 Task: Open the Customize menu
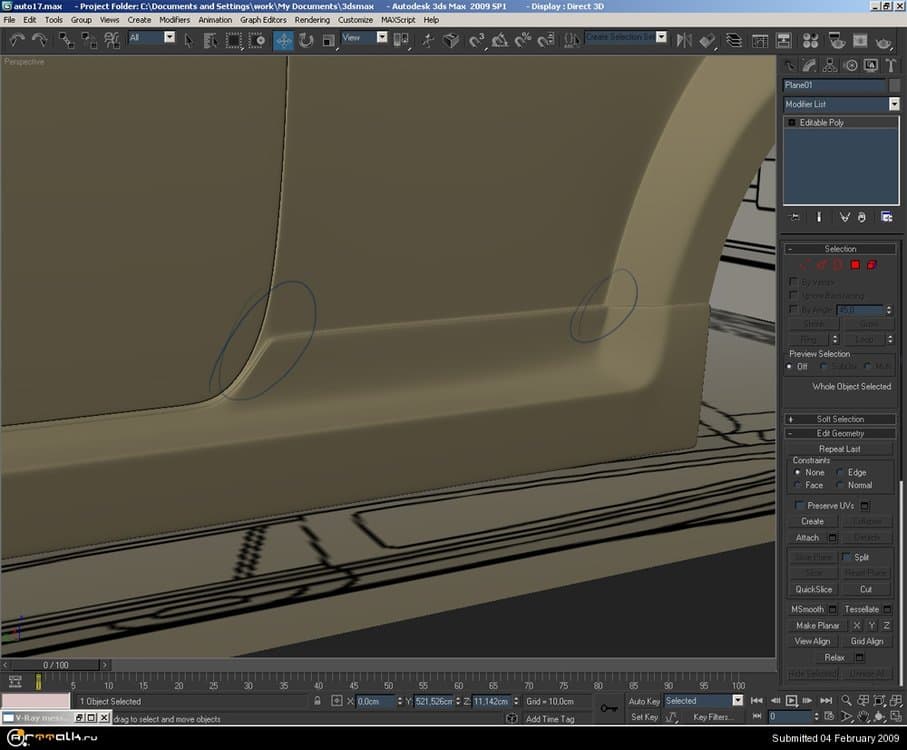pyautogui.click(x=356, y=19)
